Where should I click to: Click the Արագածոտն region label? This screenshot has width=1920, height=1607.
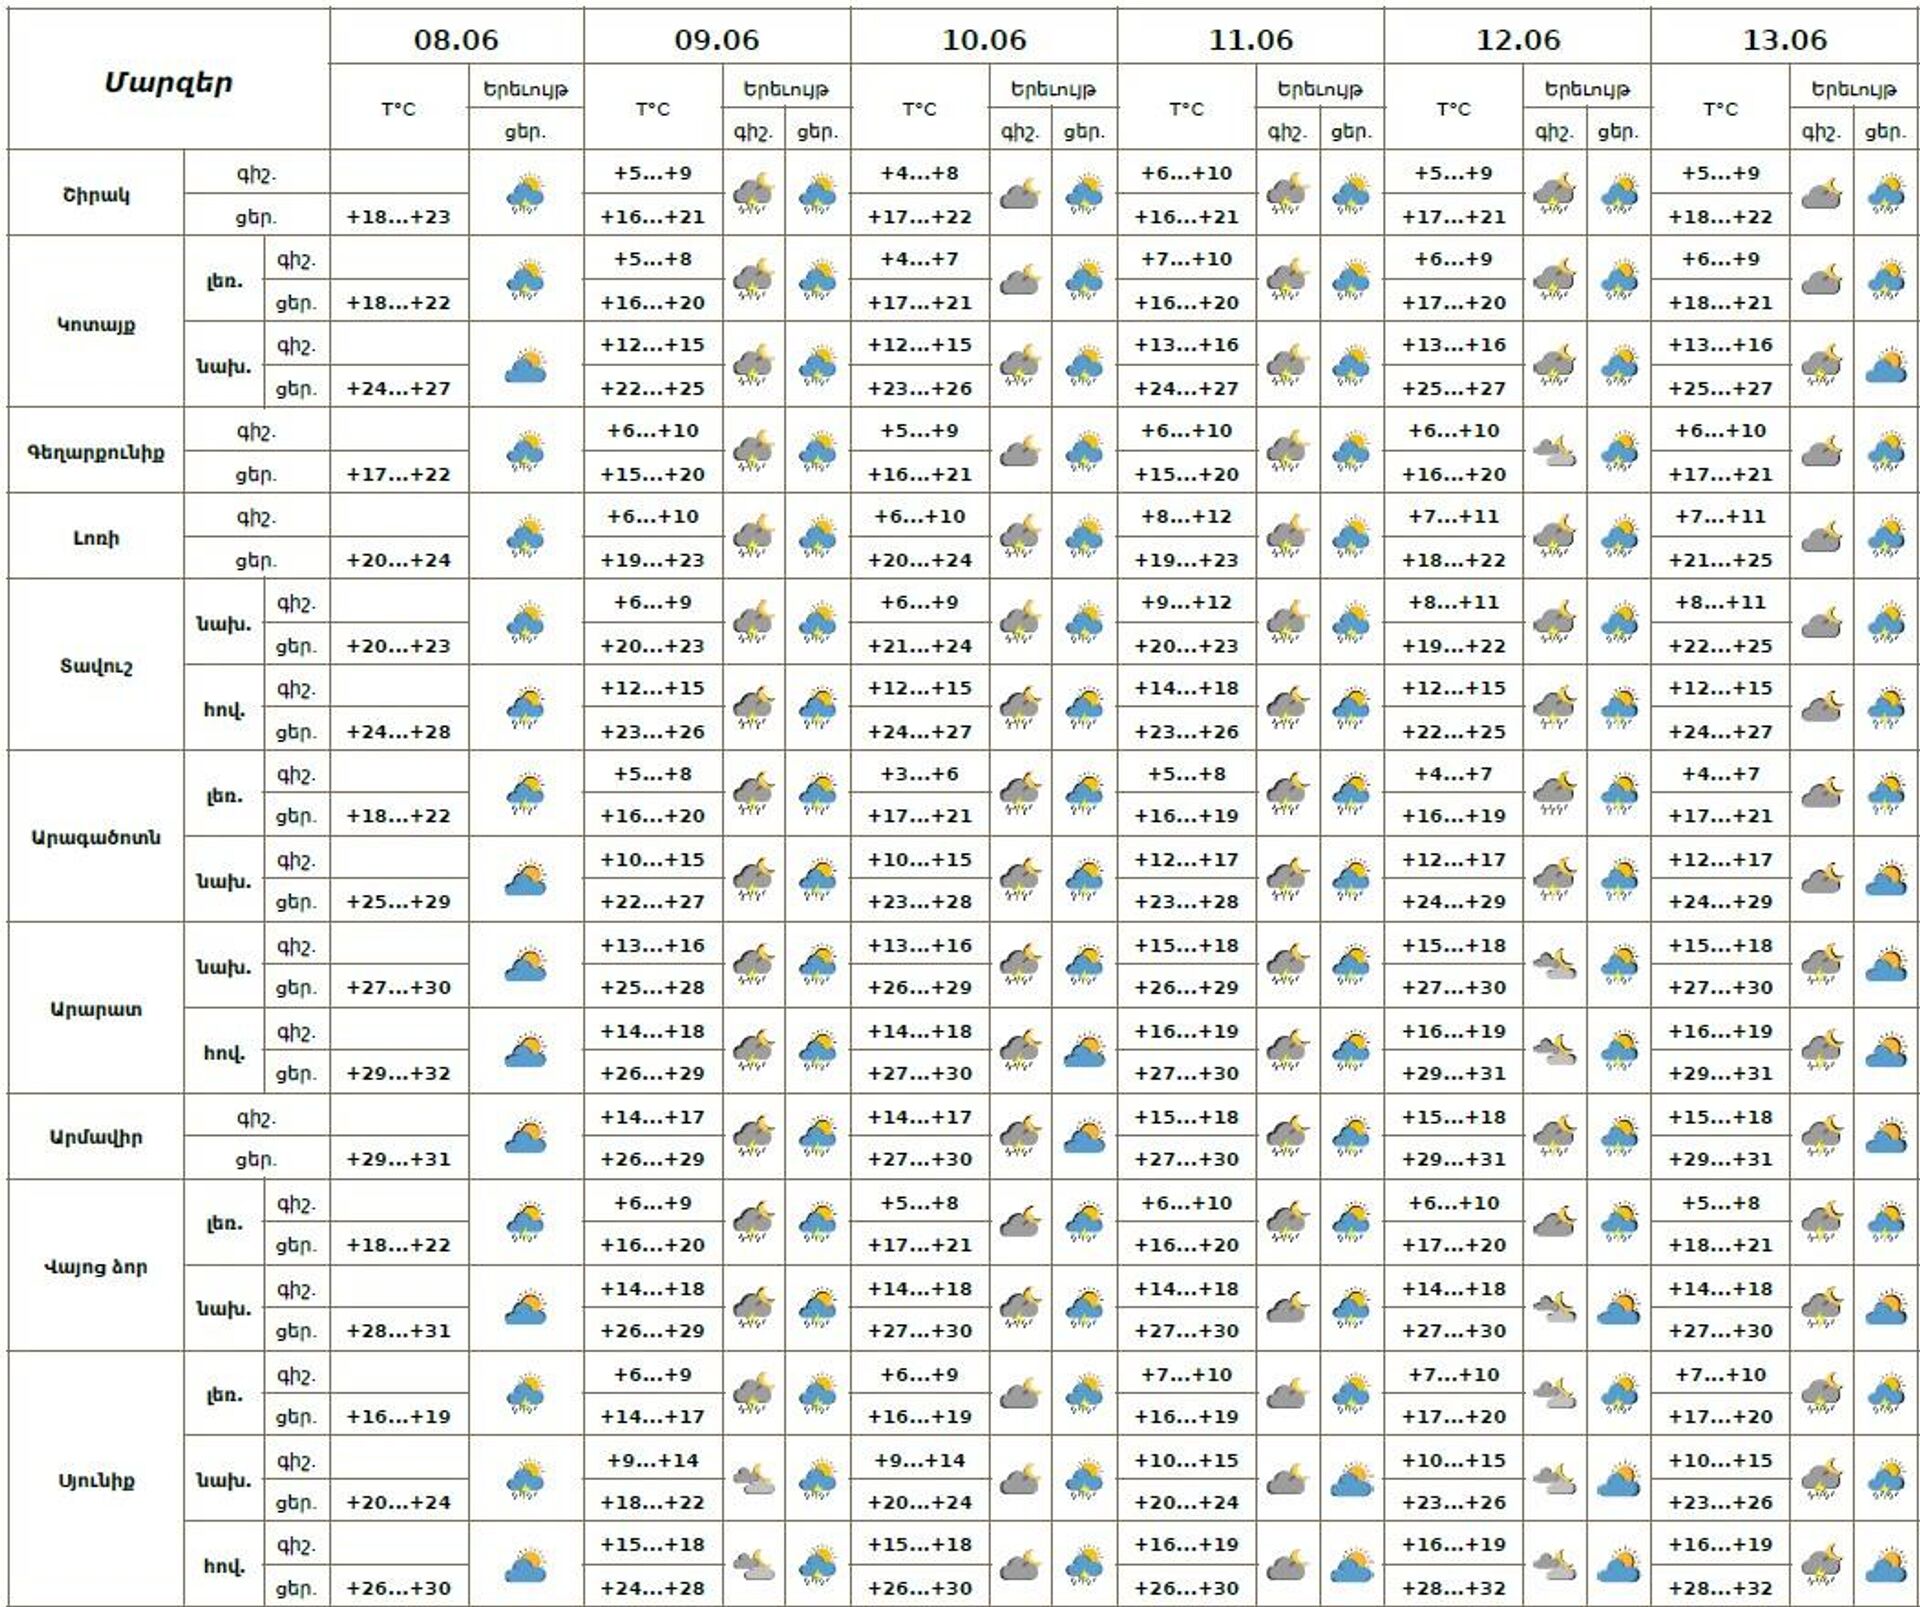click(x=96, y=837)
